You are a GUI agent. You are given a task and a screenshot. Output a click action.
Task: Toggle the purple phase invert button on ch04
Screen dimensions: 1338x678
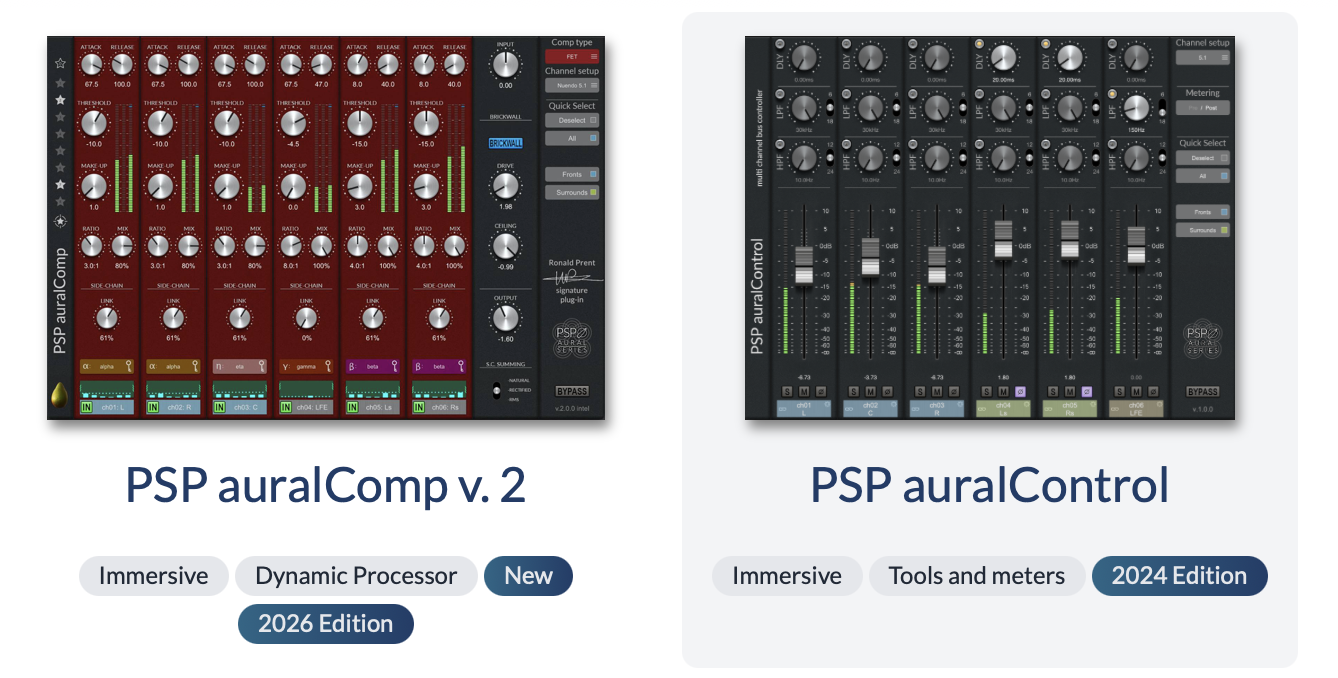[1021, 391]
